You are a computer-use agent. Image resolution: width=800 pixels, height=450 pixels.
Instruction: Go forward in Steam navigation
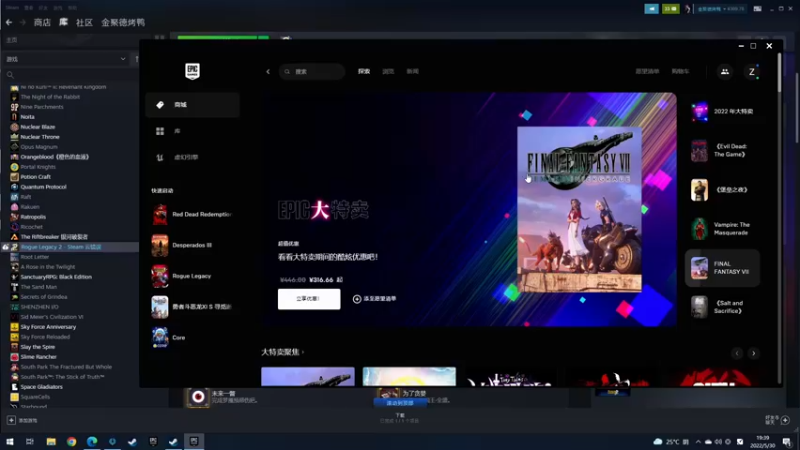click(x=22, y=22)
